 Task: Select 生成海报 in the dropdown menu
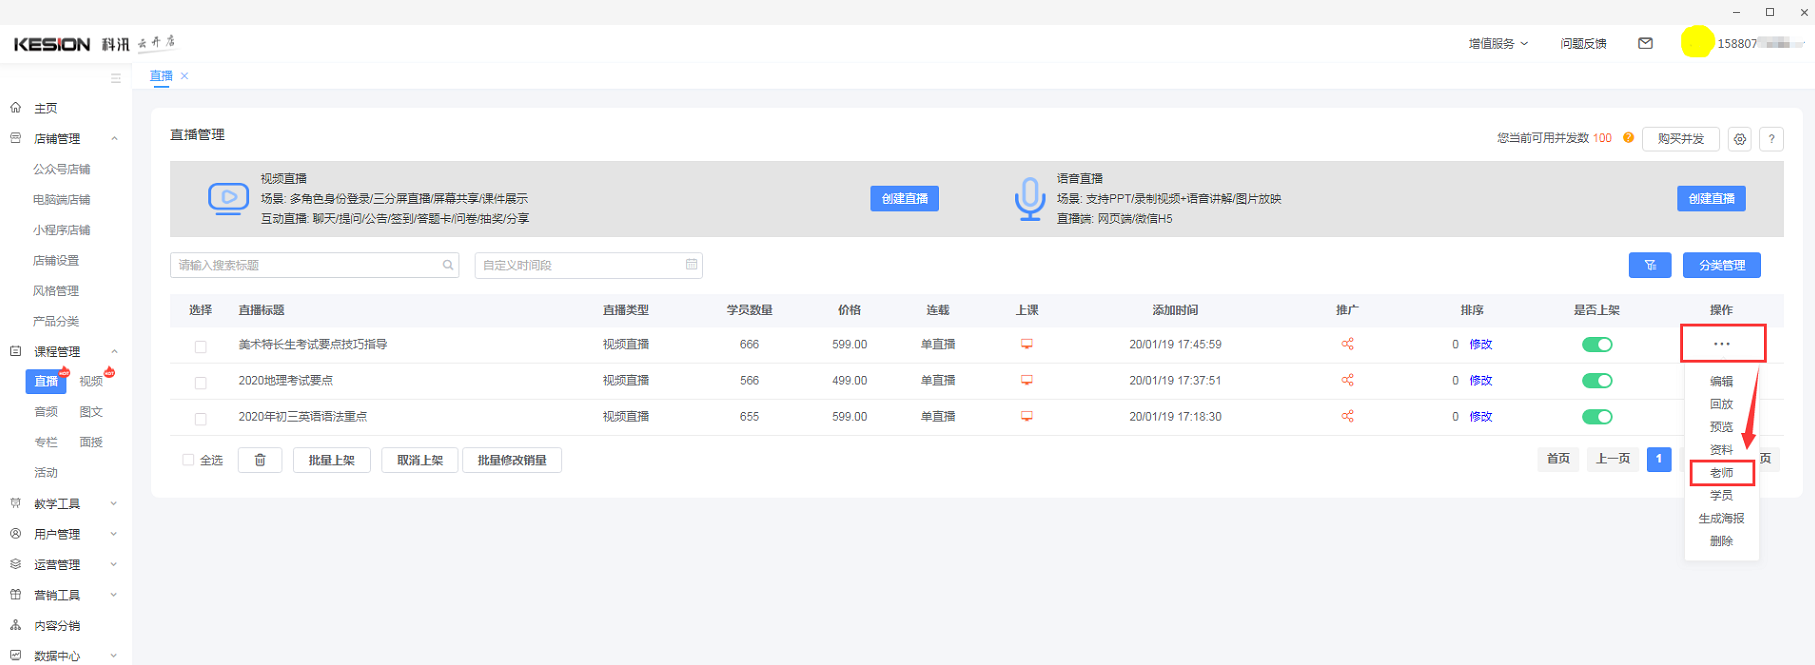click(x=1721, y=518)
